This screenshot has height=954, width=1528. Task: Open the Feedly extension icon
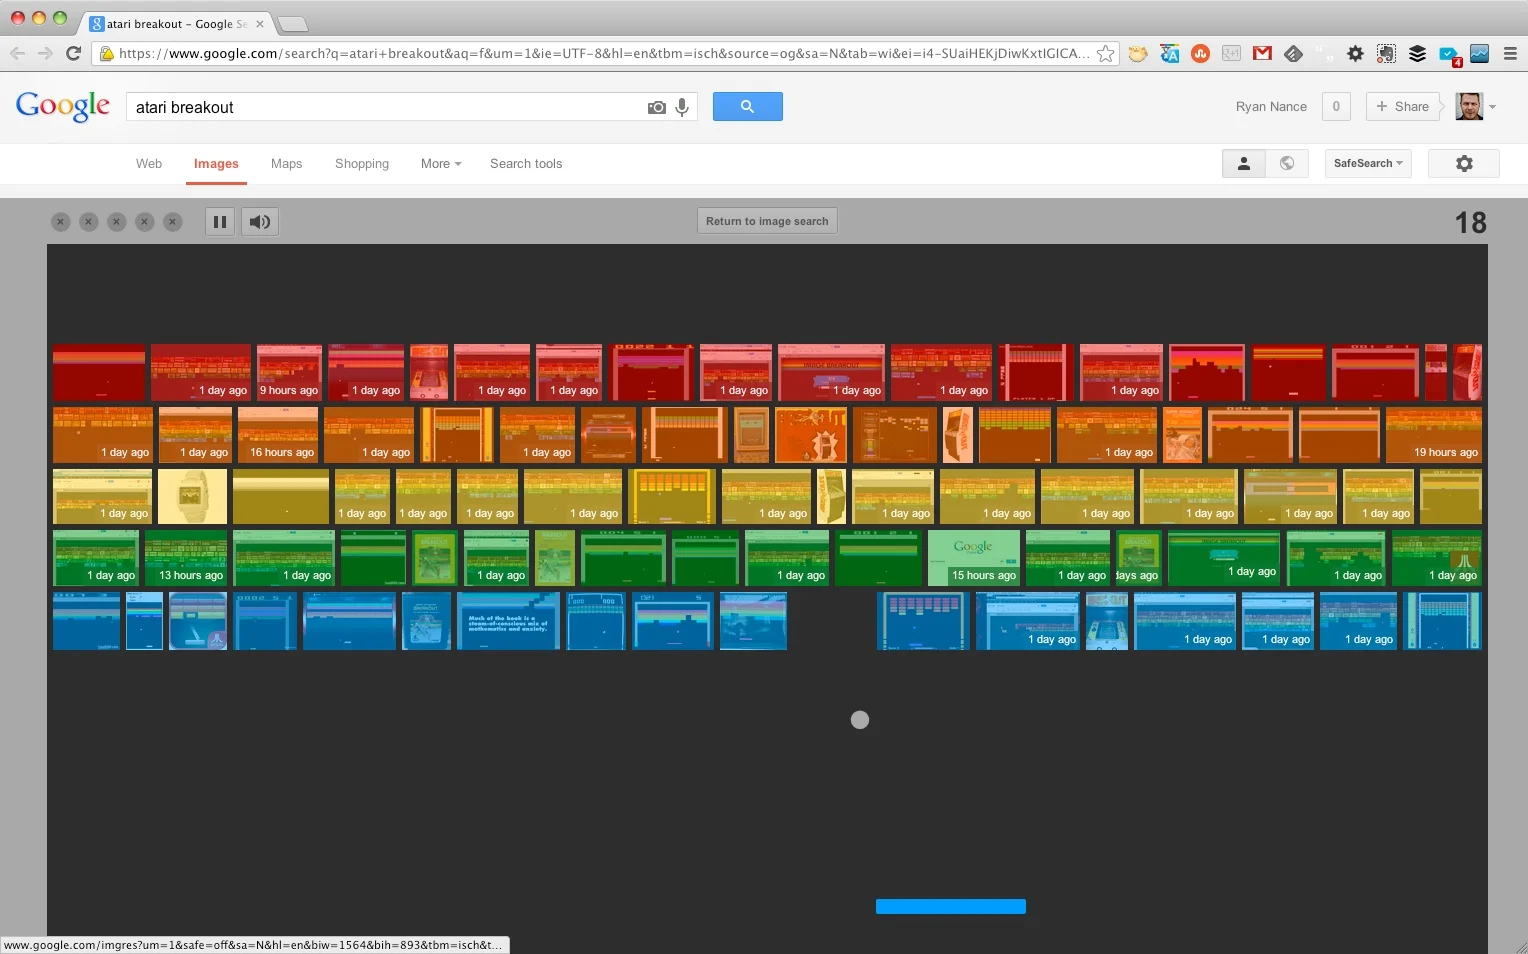[x=1293, y=54]
